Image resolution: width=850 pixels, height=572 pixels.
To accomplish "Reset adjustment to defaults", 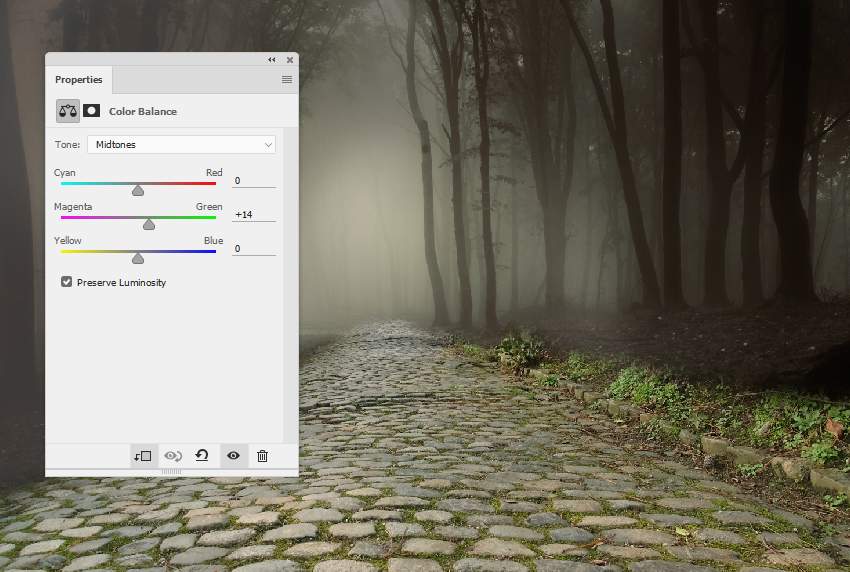I will point(202,455).
